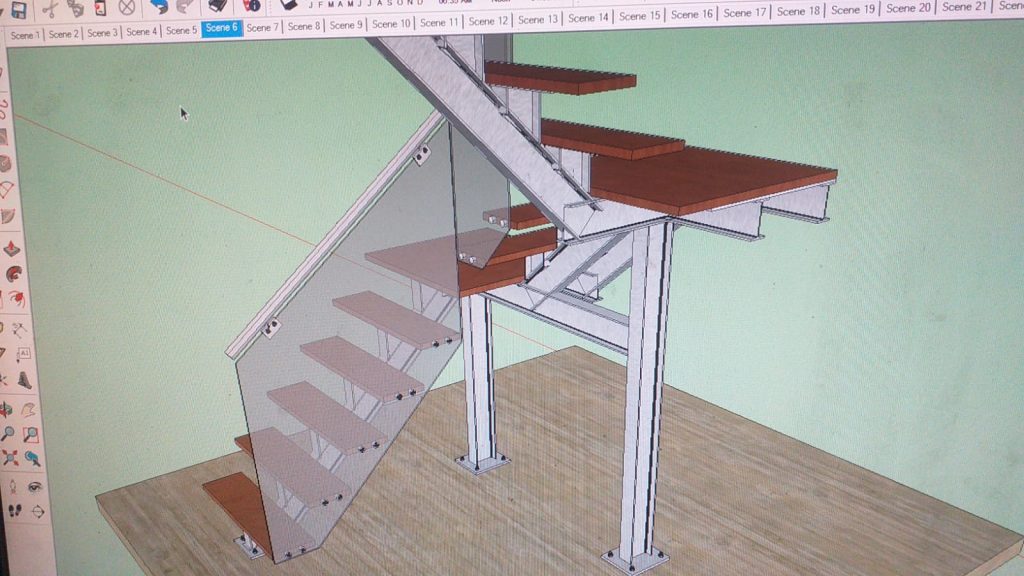The width and height of the screenshot is (1024, 576).
Task: Select the Text label tool
Action: [24, 354]
